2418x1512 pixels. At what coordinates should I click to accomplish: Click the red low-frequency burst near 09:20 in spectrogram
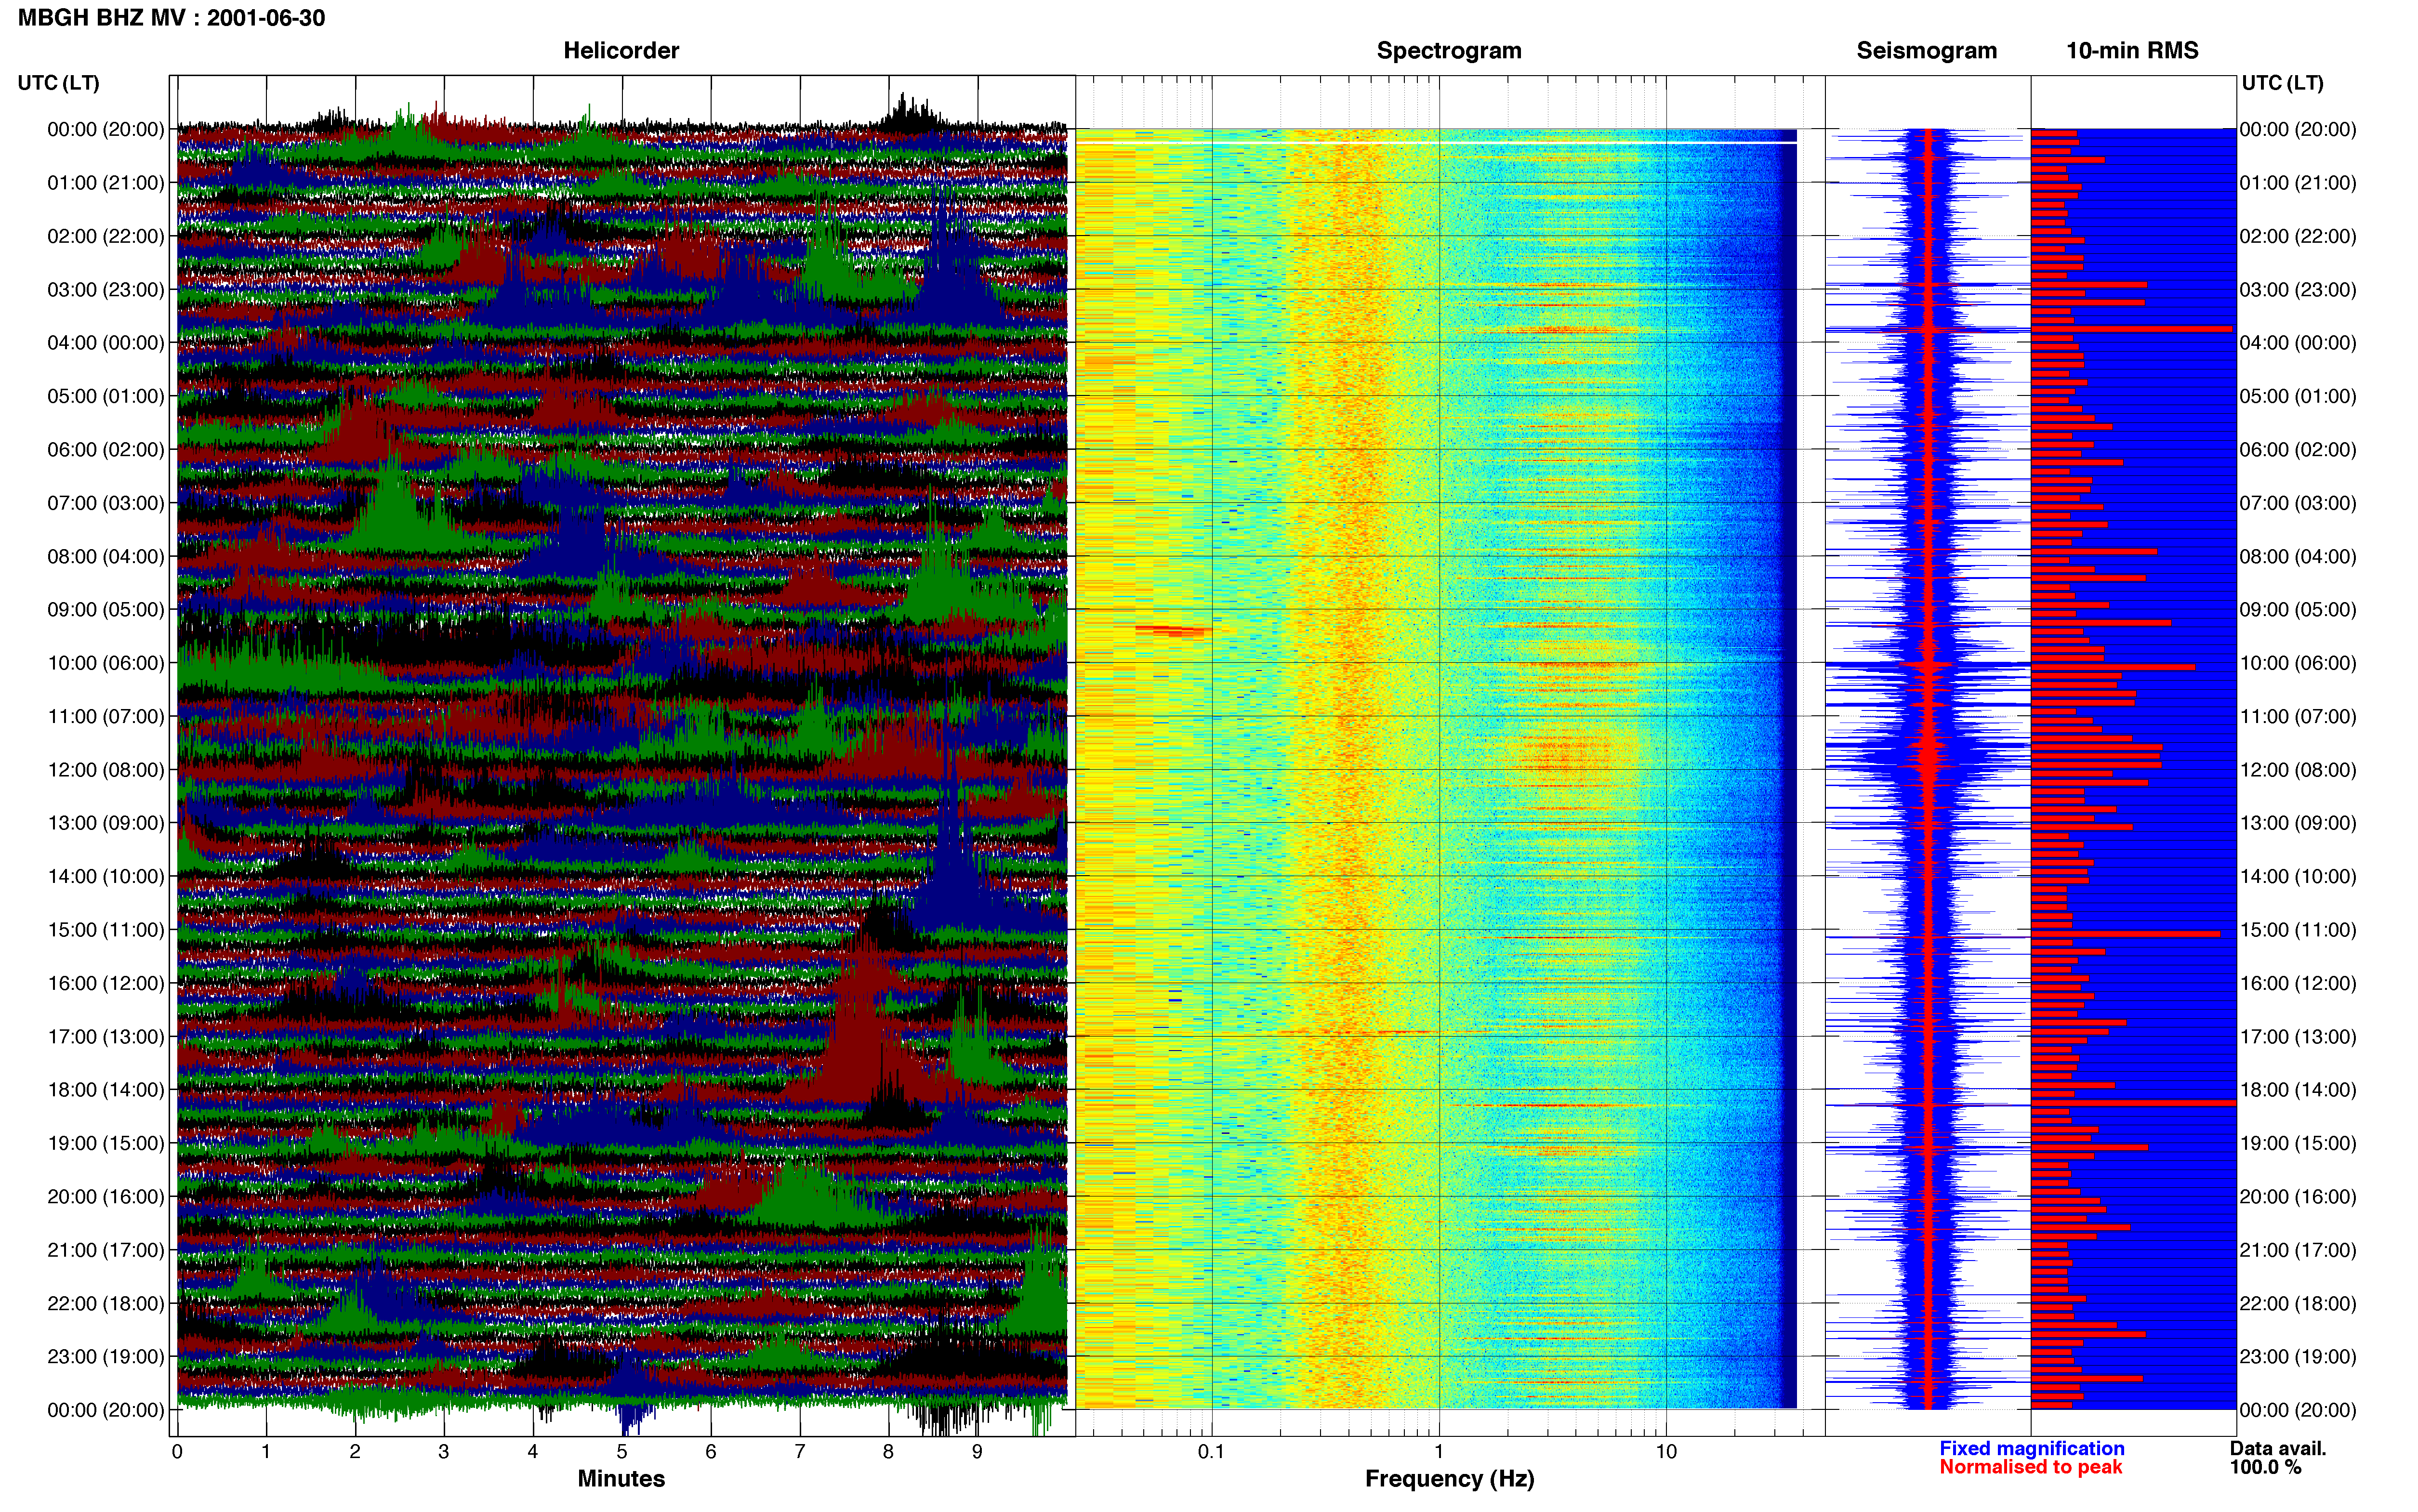click(x=1173, y=630)
